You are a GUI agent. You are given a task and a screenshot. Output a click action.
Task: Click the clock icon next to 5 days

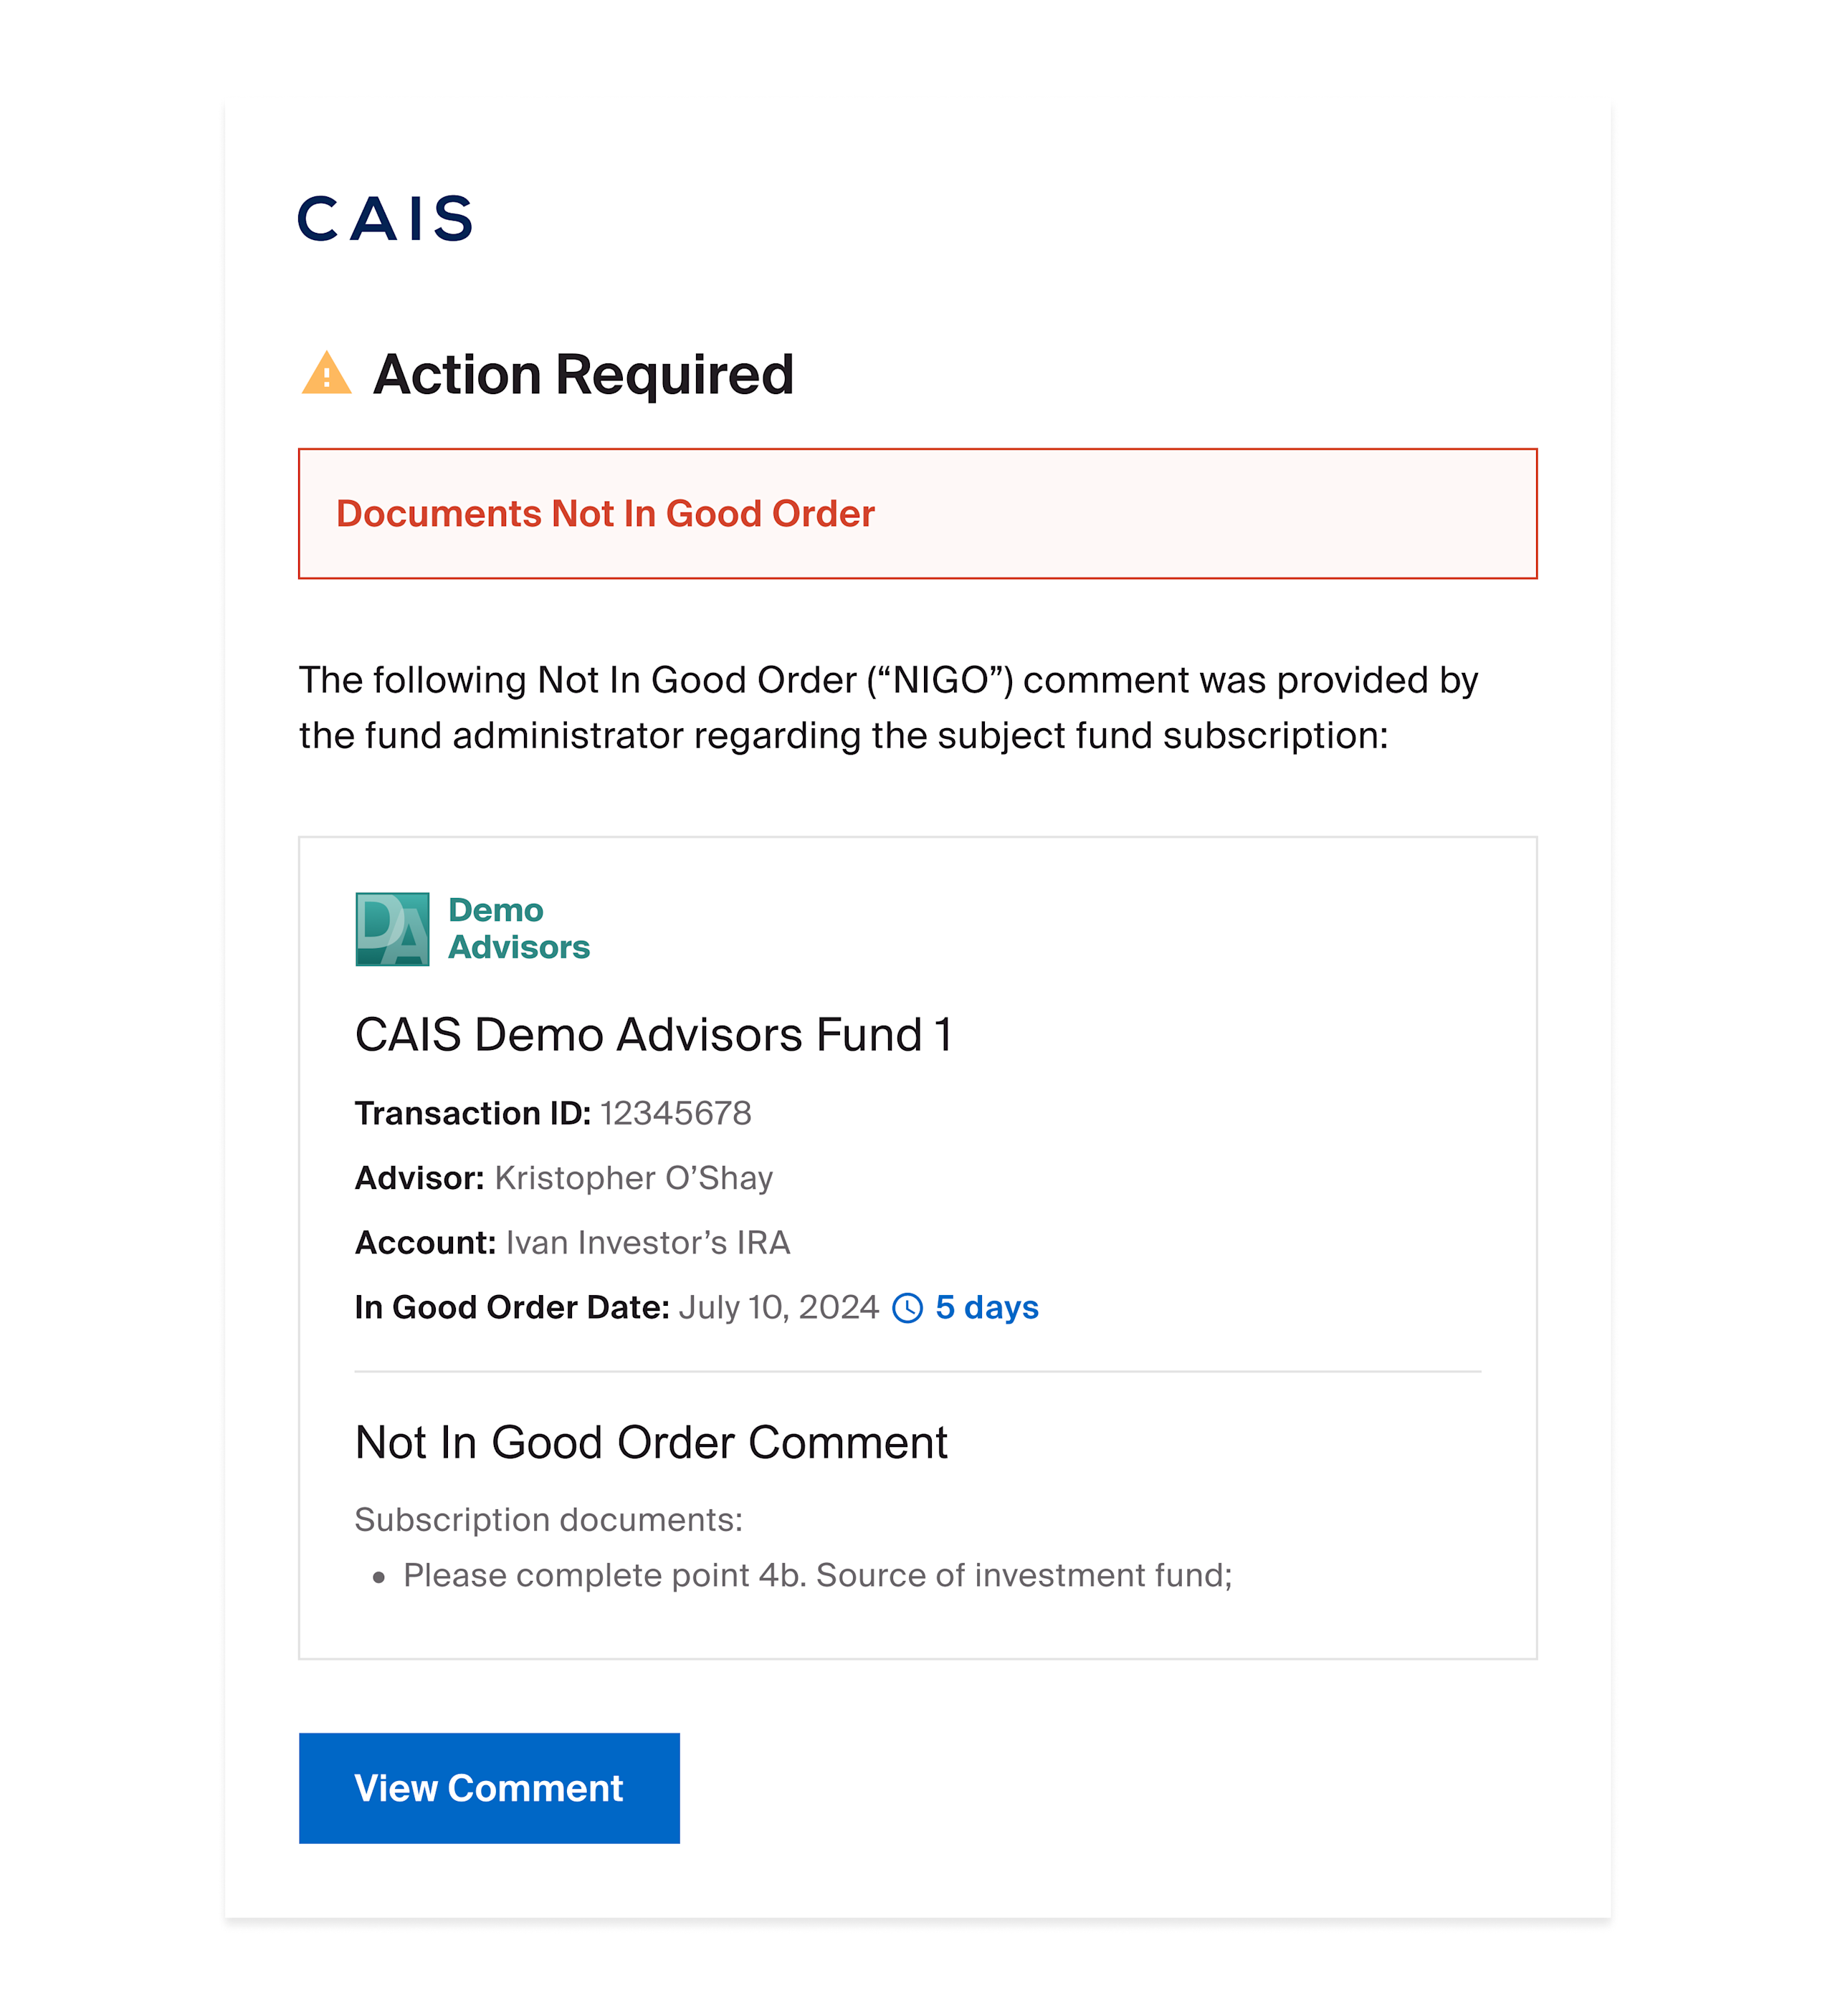[907, 1307]
